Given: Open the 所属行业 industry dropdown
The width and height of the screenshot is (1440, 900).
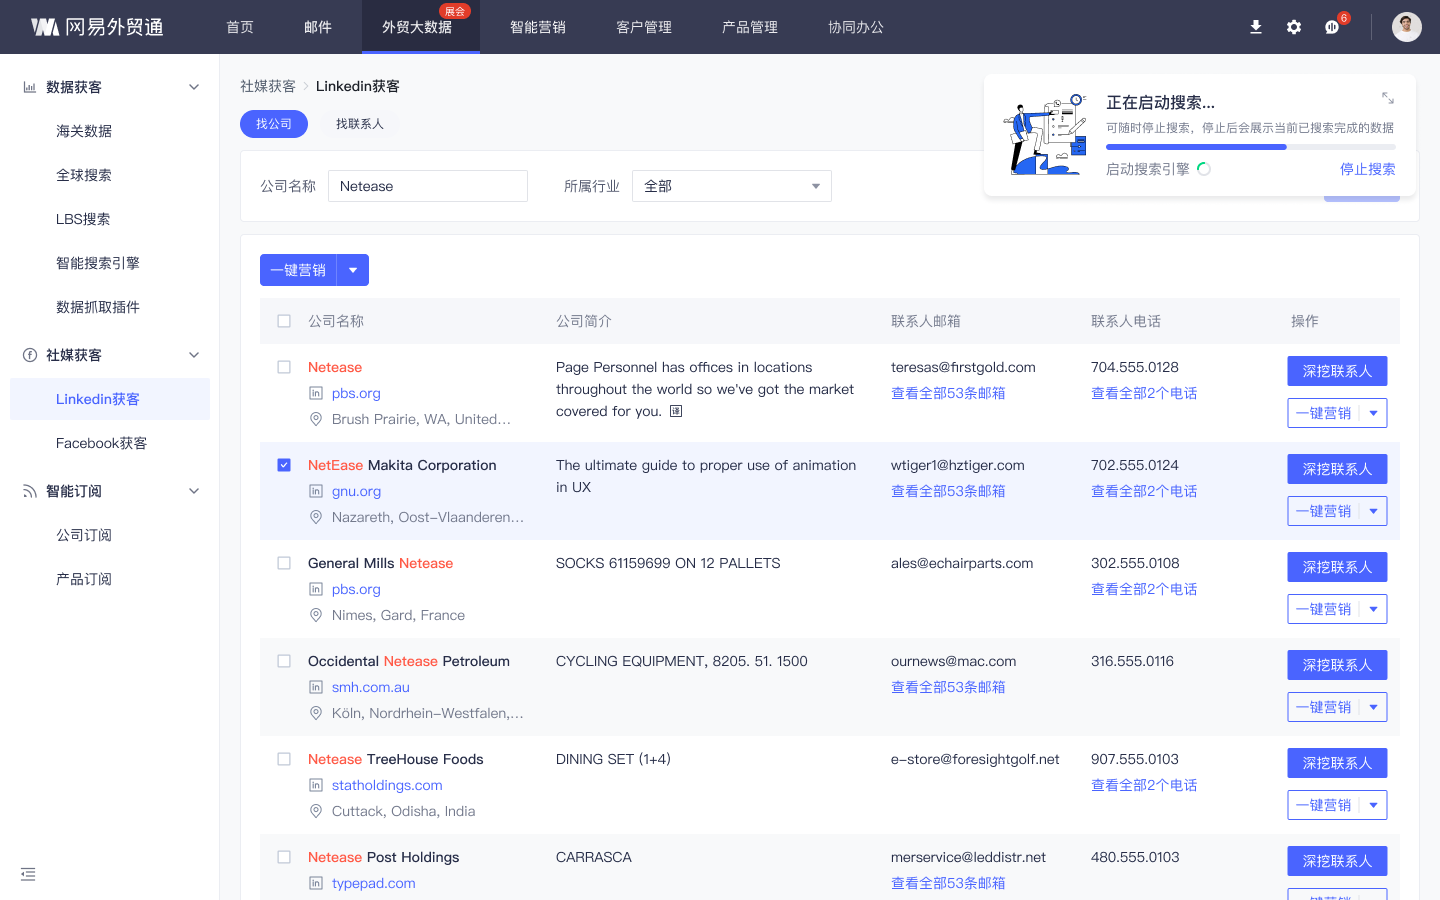Looking at the screenshot, I should click(732, 186).
